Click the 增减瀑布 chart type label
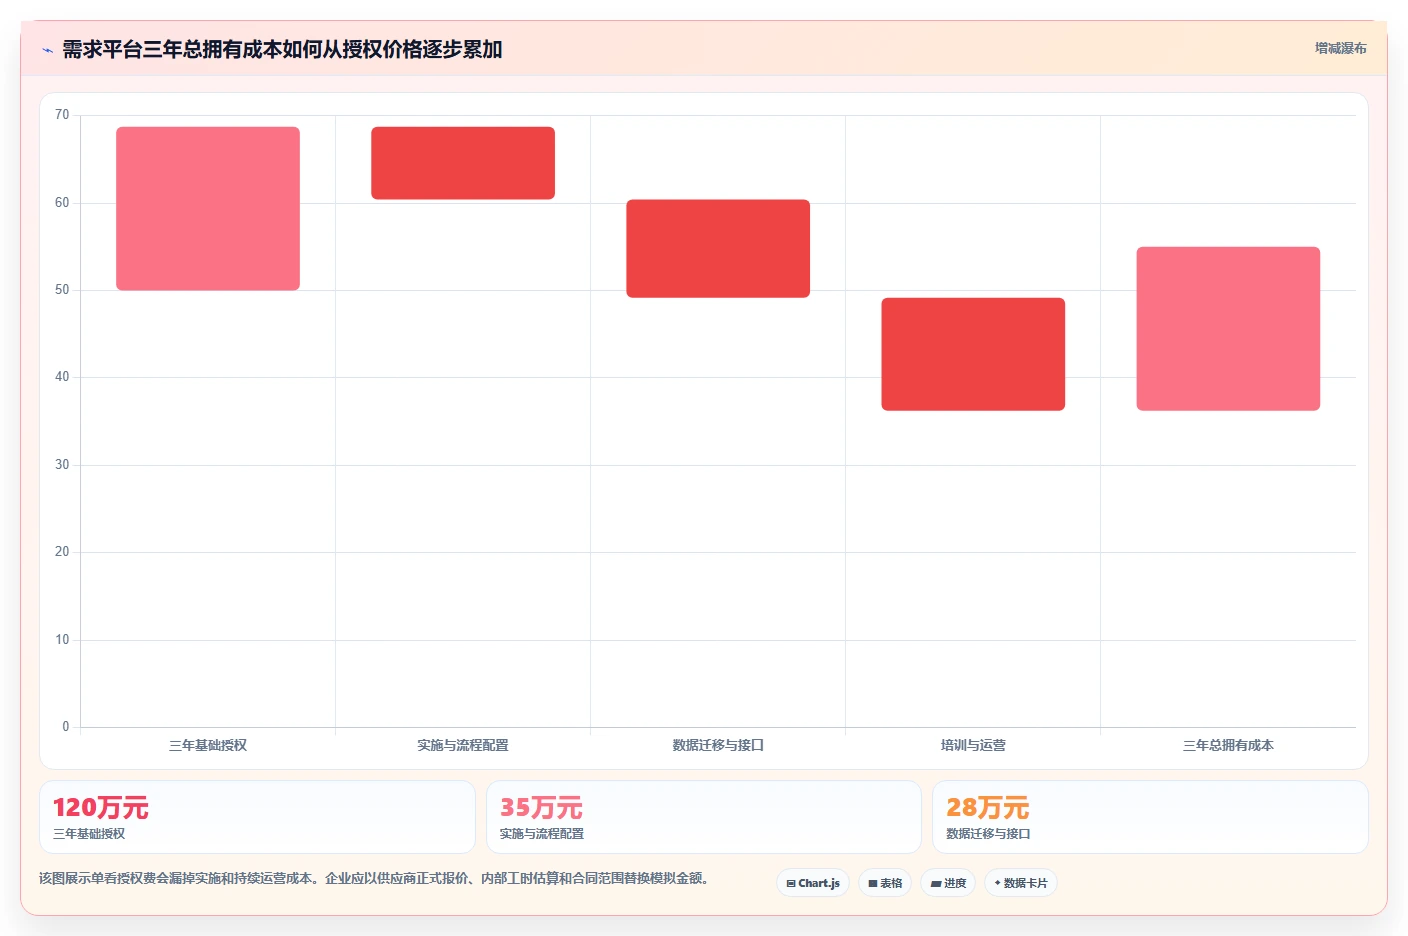 coord(1340,48)
